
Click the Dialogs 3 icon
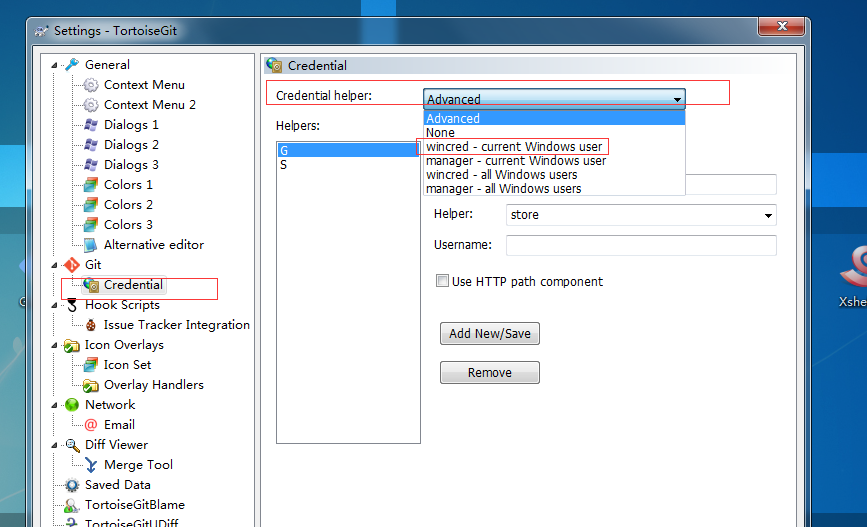click(91, 165)
